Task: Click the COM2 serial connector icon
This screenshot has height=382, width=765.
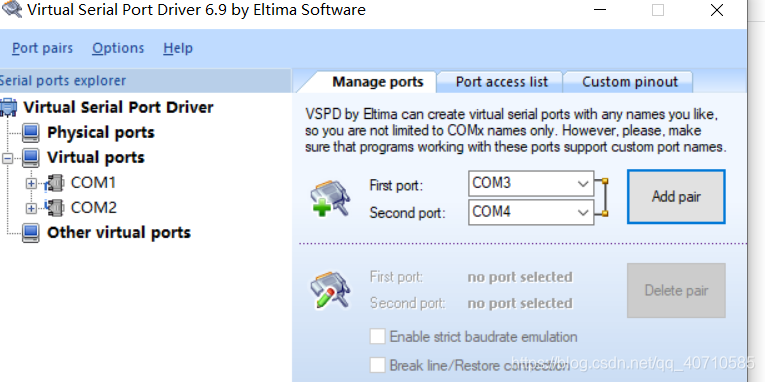Action: pyautogui.click(x=54, y=207)
